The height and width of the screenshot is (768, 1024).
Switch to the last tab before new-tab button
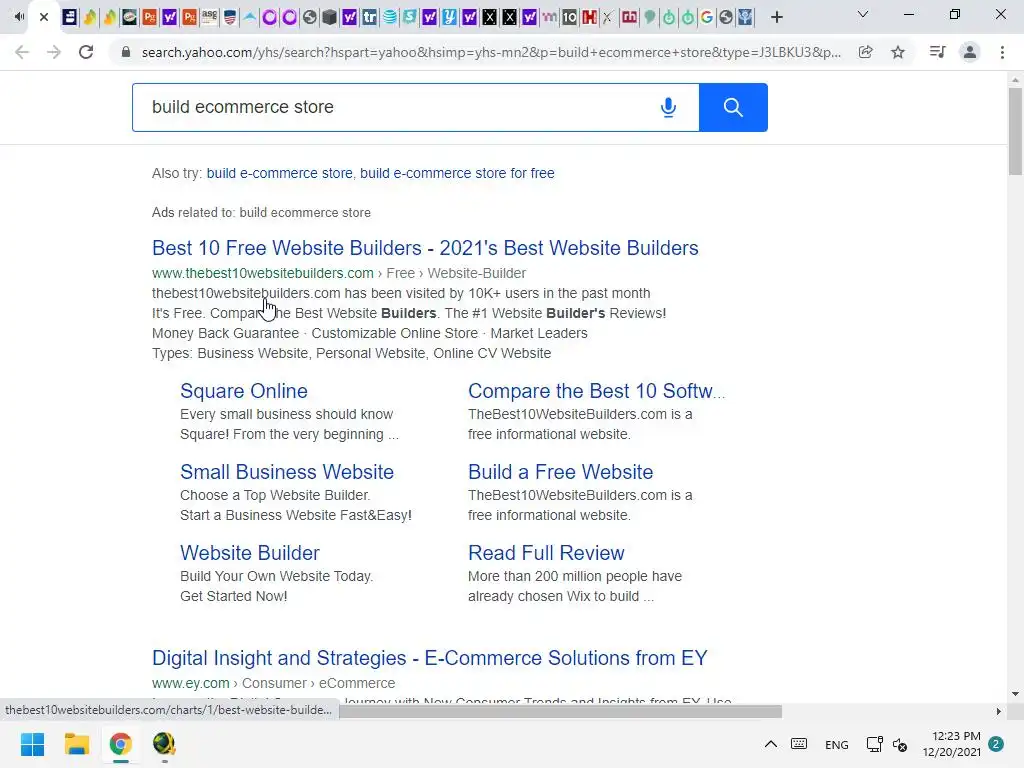pos(745,17)
